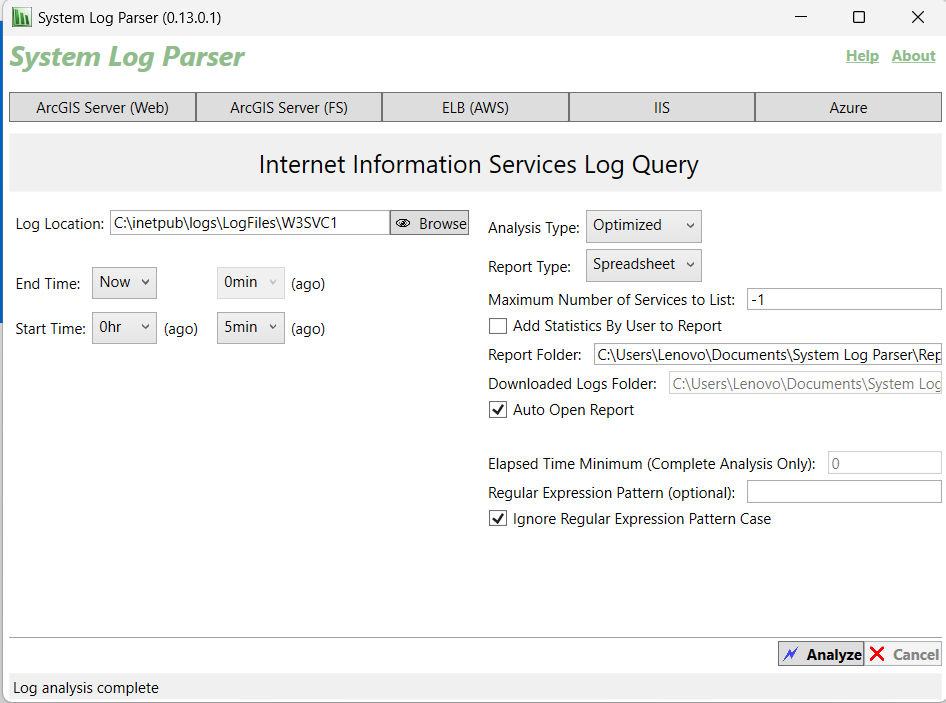Viewport: 946px width, 703px height.
Task: Switch to ArcGIS Server (Web) tab
Action: [103, 107]
